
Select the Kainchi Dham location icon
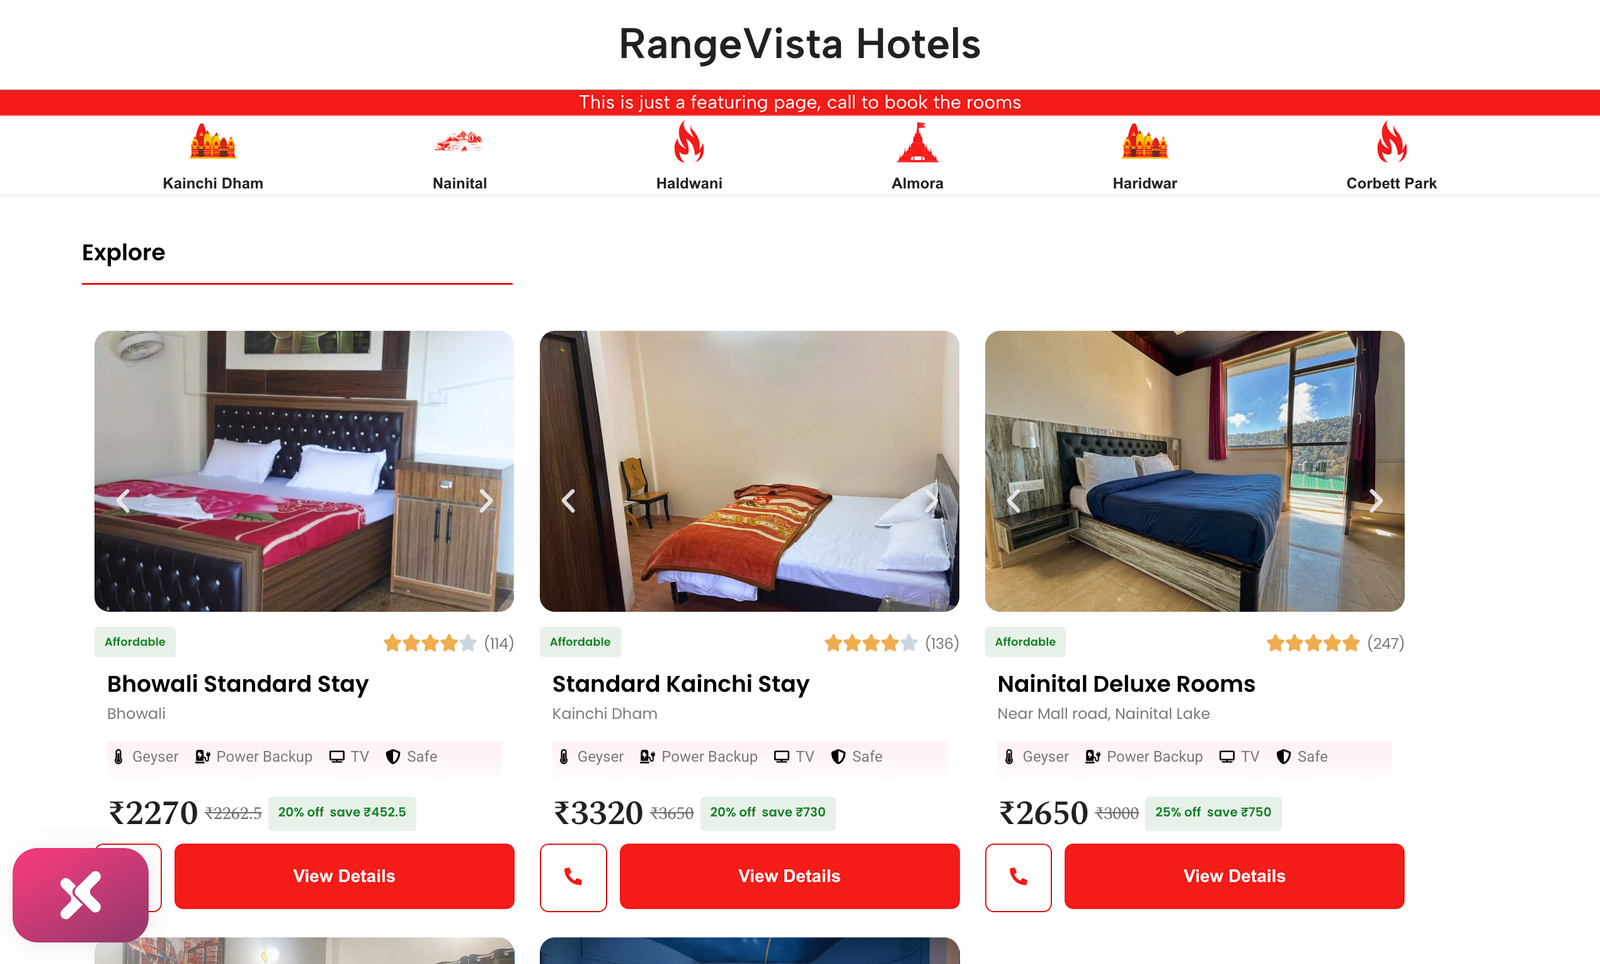click(213, 142)
